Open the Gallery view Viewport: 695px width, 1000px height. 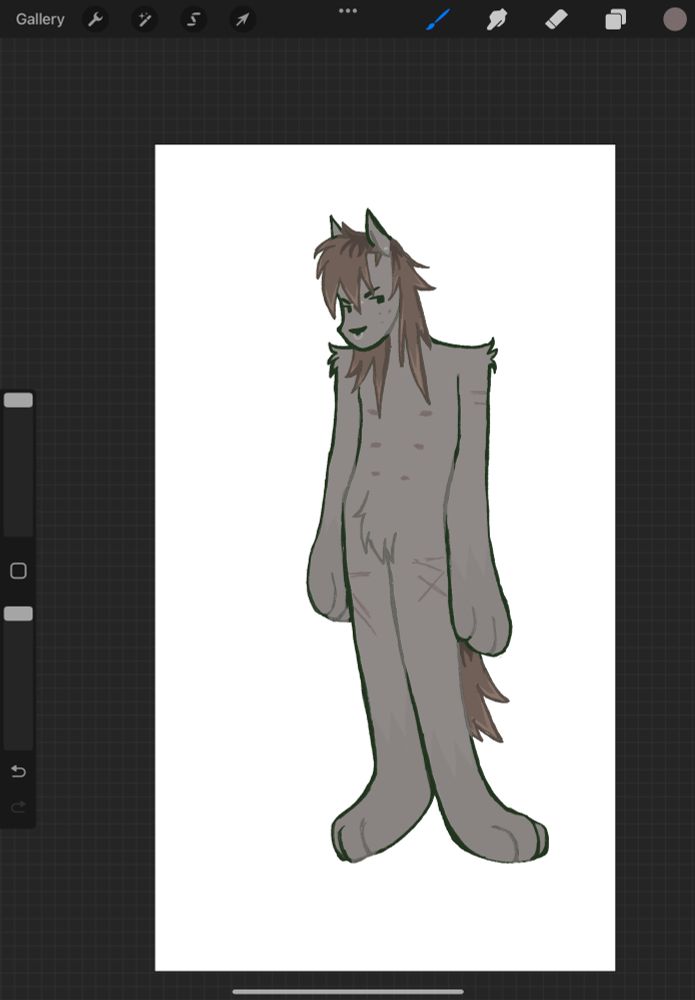point(40,20)
